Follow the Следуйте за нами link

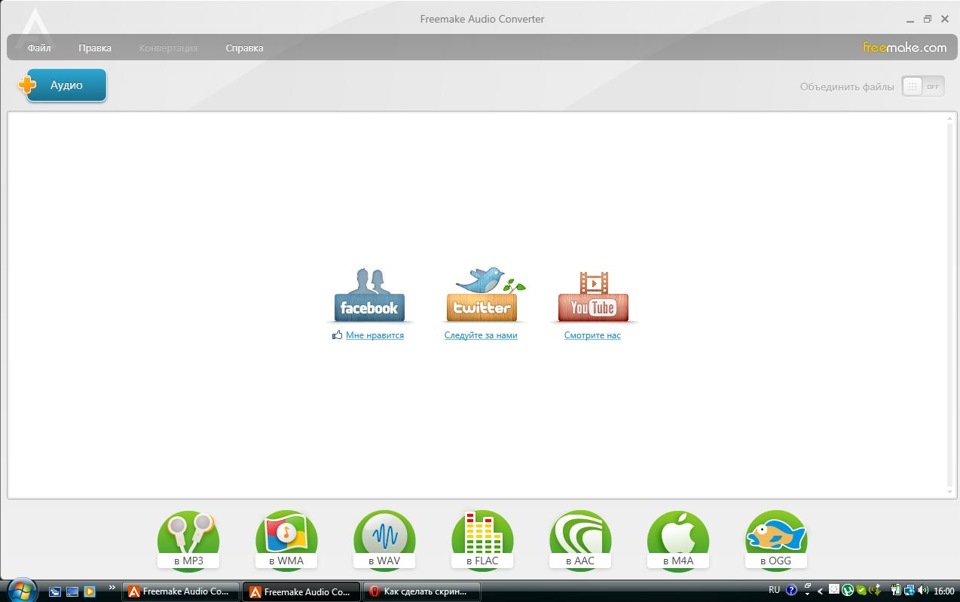coord(481,335)
